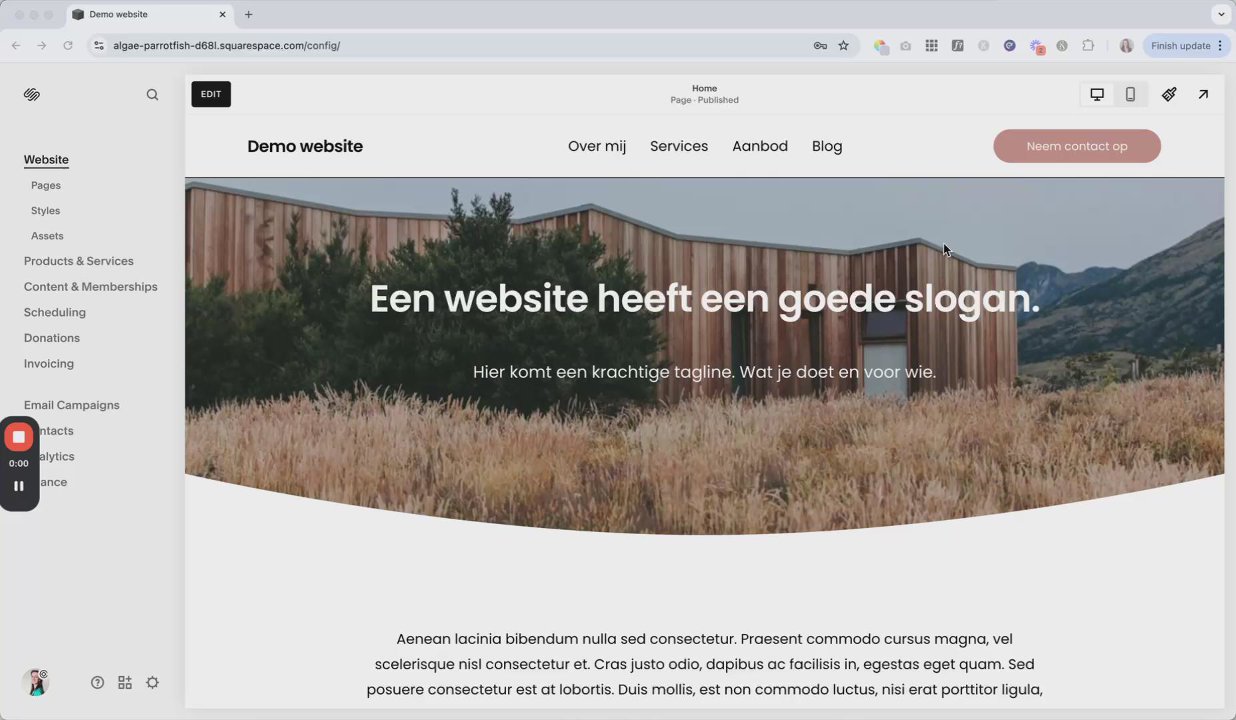
Task: Open Assets in sidebar
Action: coord(47,236)
